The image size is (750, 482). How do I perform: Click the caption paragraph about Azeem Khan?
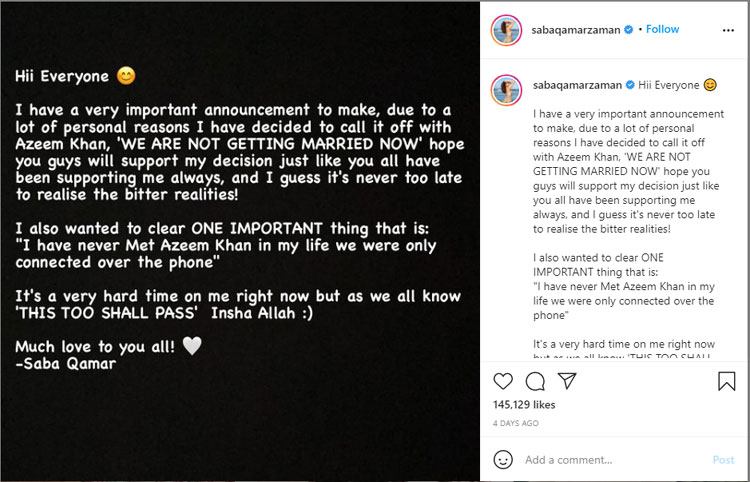coord(625,177)
